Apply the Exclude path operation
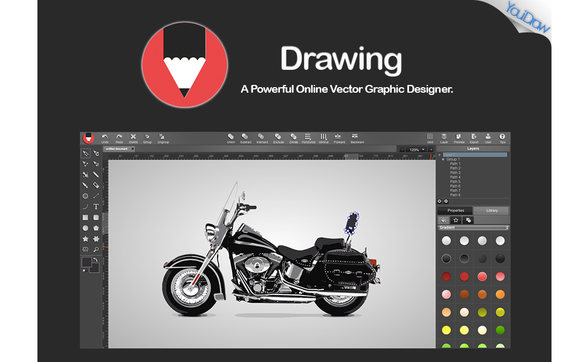Screen dimensions: 580x362 pyautogui.click(x=278, y=137)
